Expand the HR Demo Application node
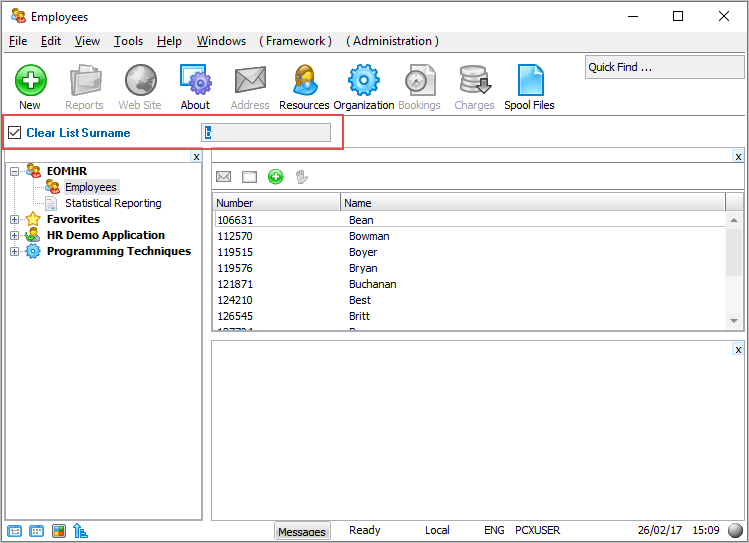The width and height of the screenshot is (749, 543). coord(15,235)
